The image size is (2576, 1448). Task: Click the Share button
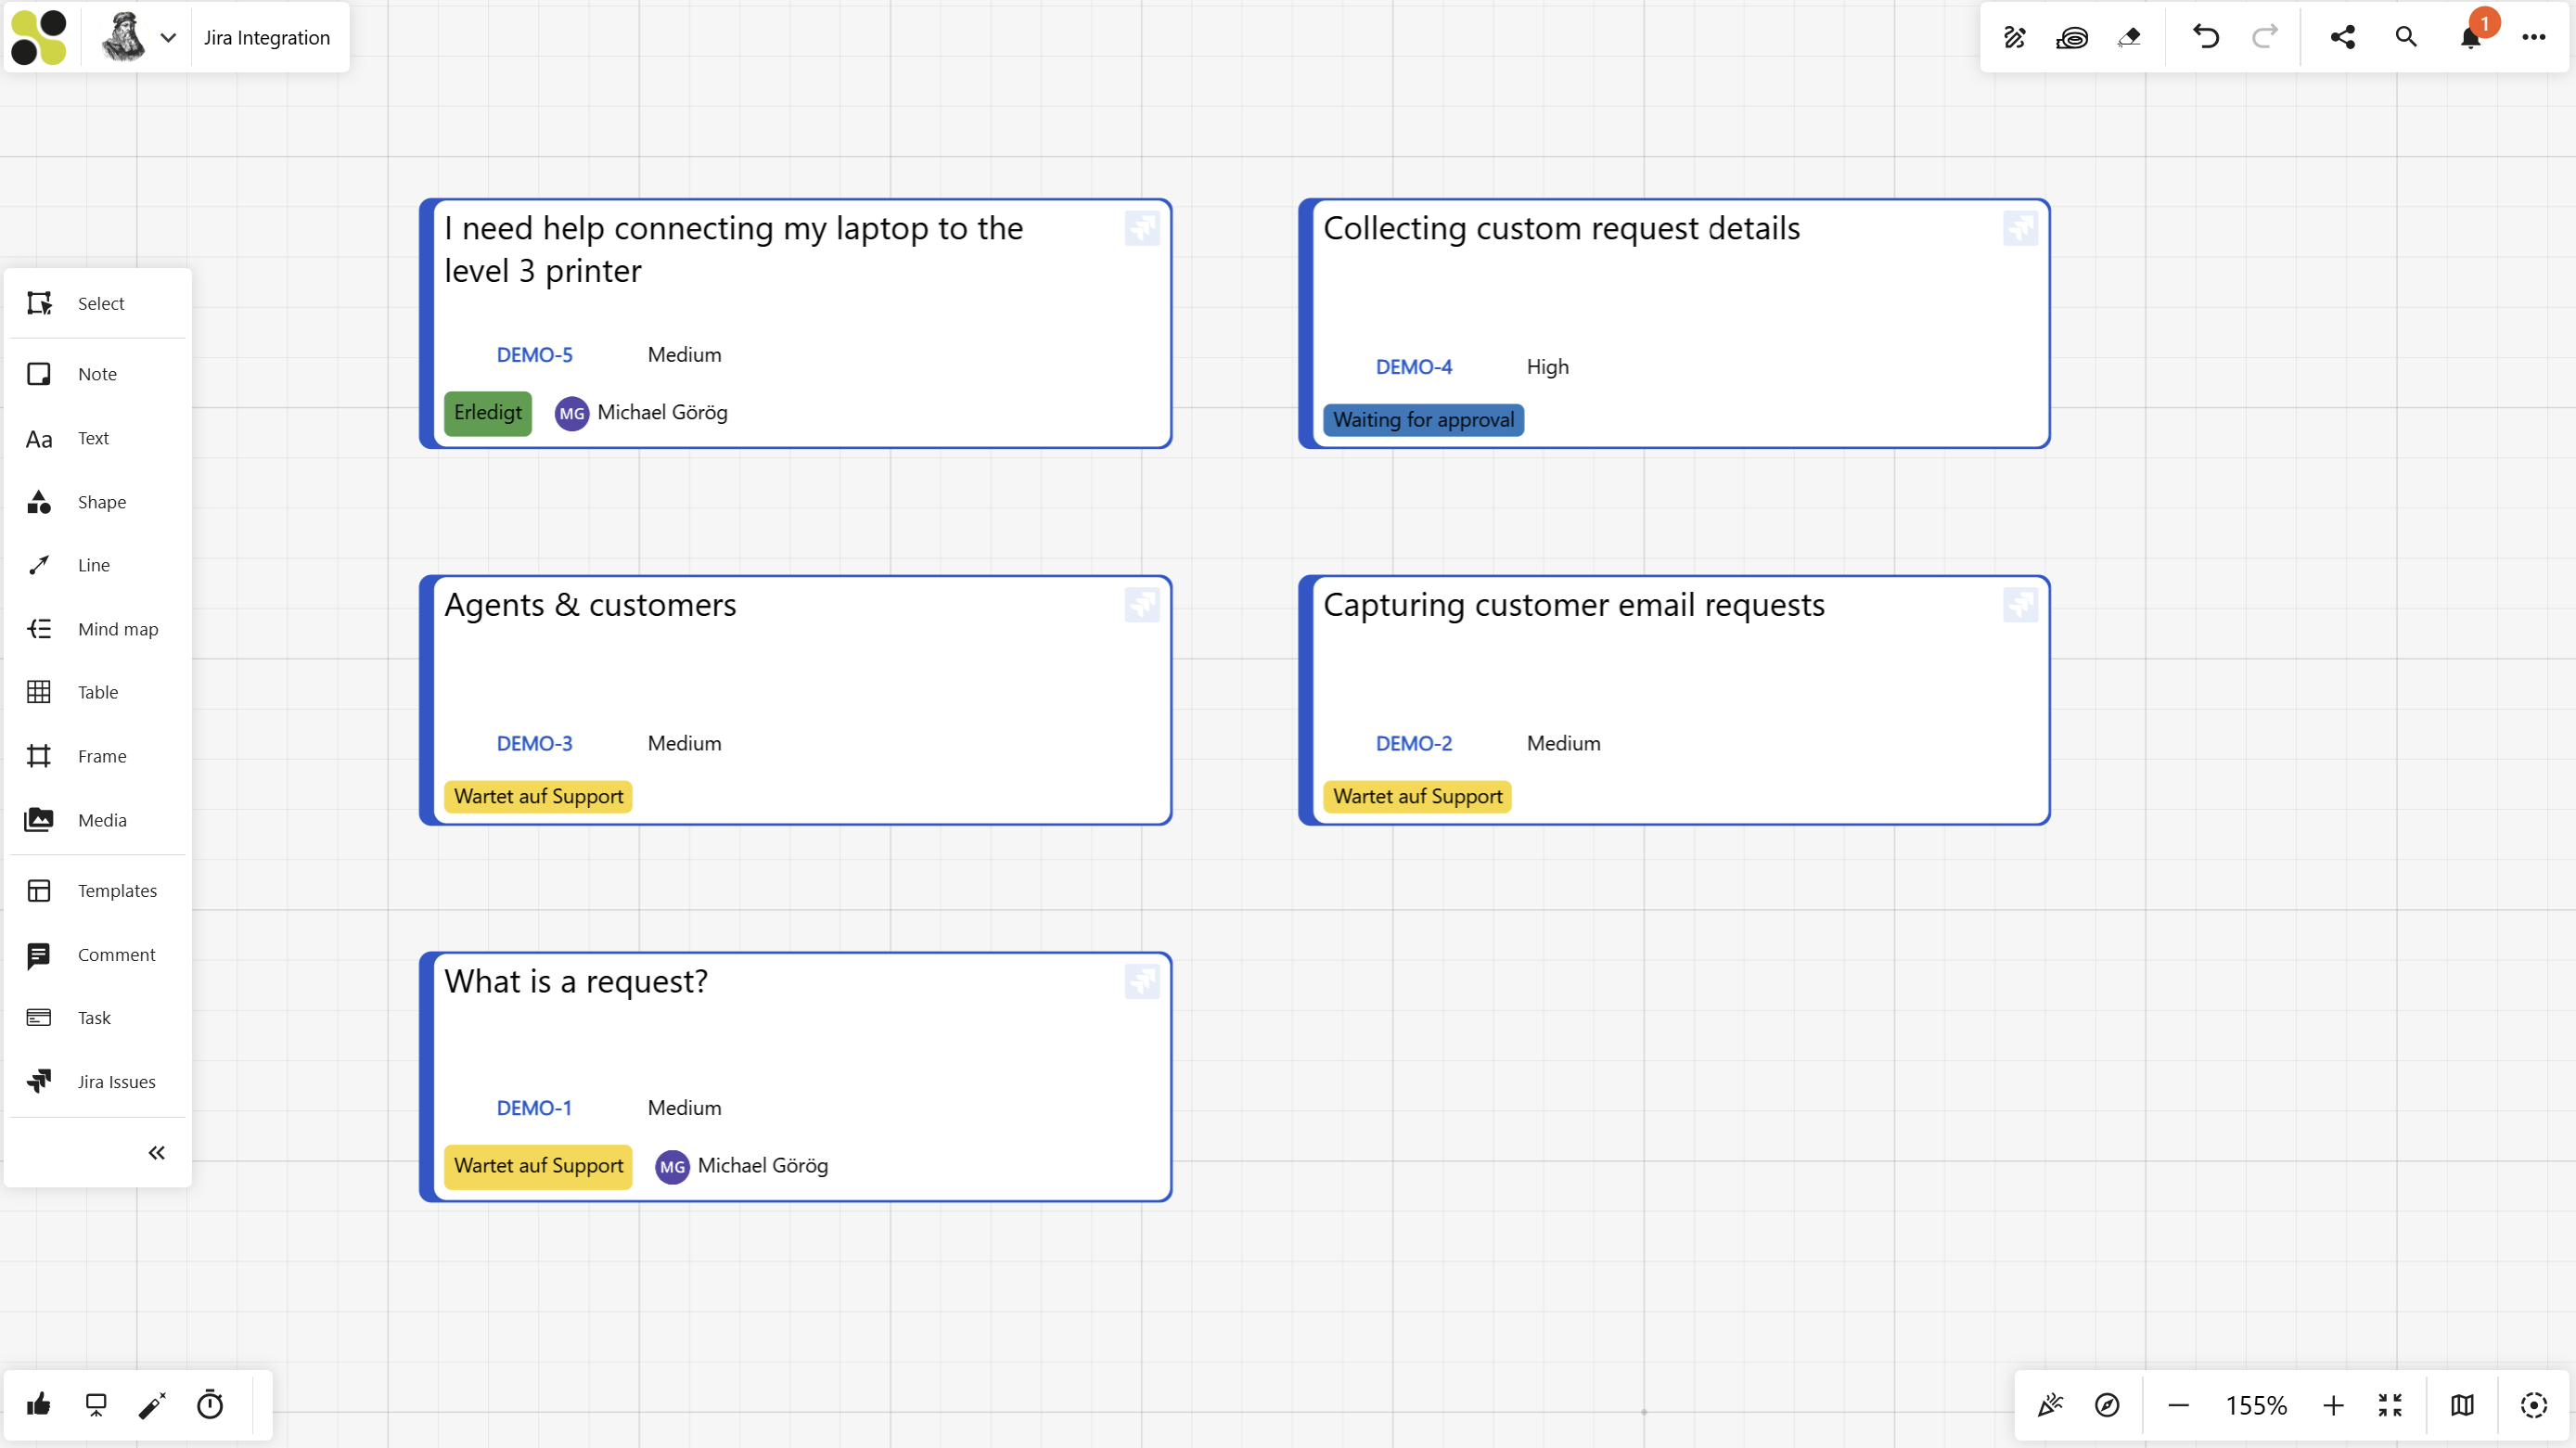click(x=2342, y=37)
